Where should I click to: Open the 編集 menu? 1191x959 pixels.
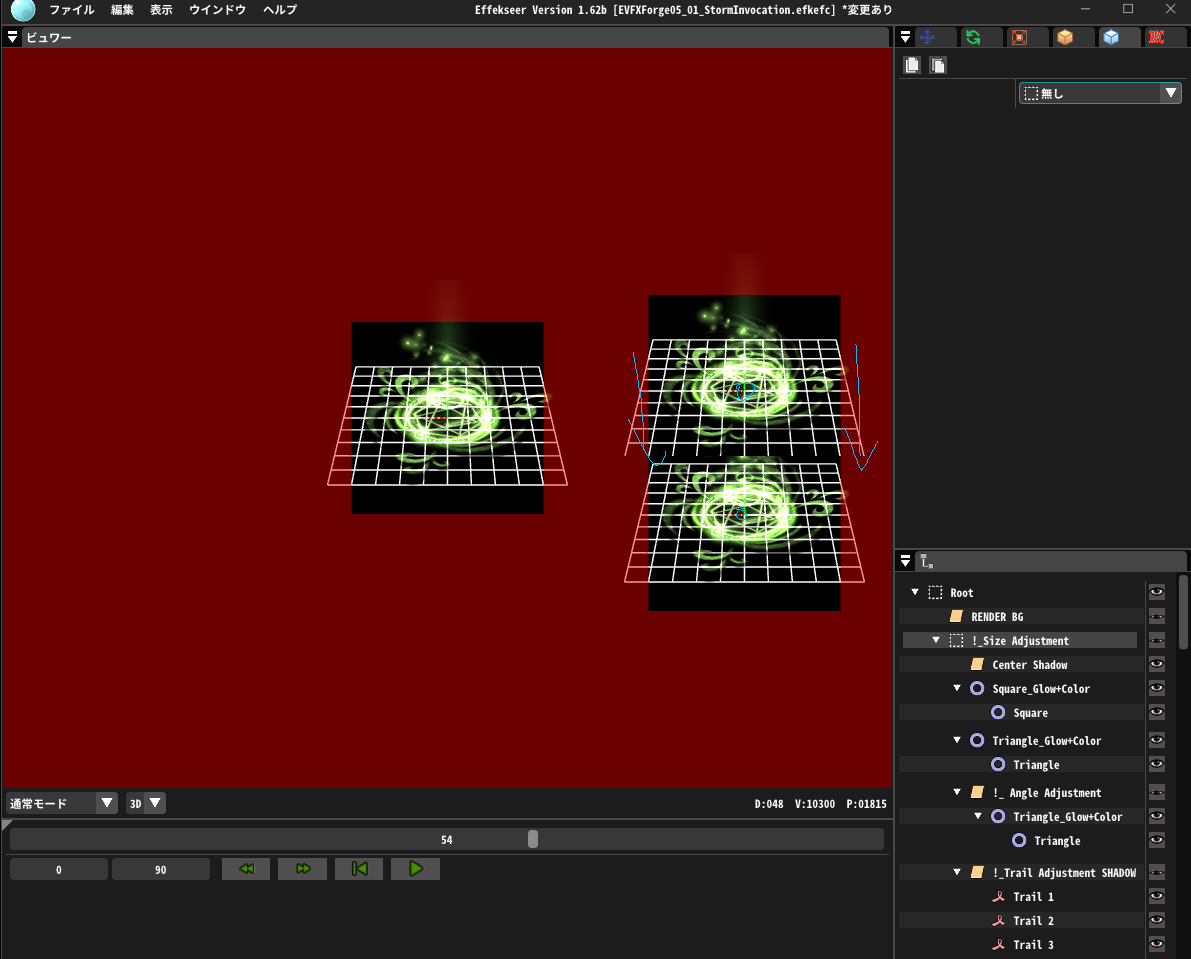coord(122,10)
